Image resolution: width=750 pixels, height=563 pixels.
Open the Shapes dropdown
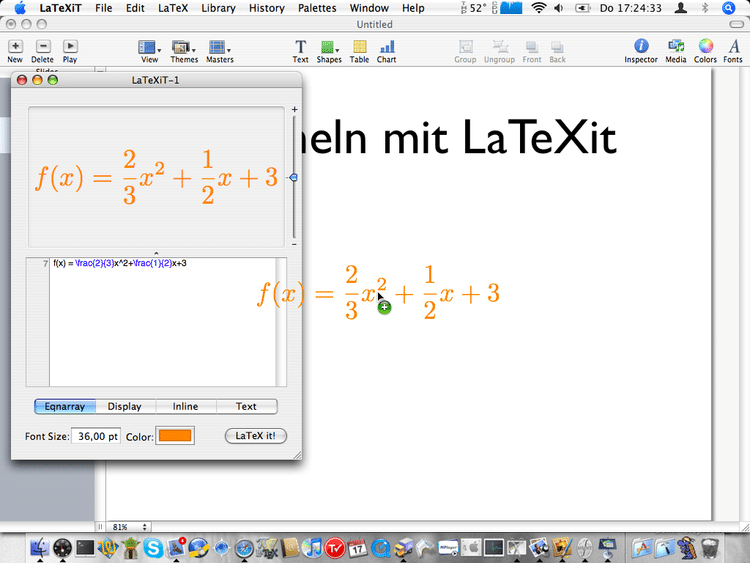click(329, 47)
